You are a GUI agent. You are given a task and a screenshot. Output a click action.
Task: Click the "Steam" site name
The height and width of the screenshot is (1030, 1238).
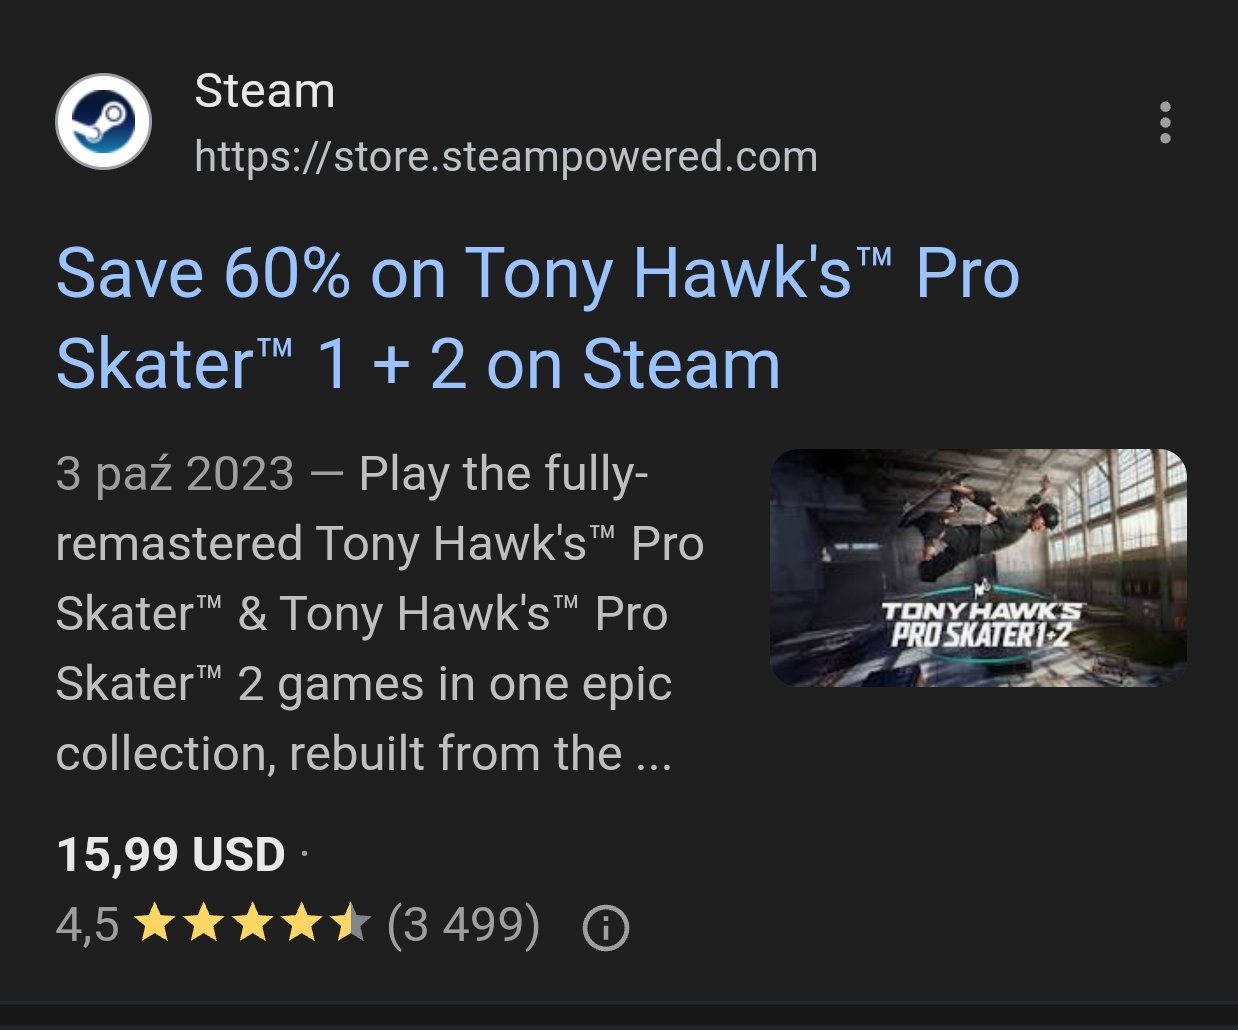pos(264,91)
